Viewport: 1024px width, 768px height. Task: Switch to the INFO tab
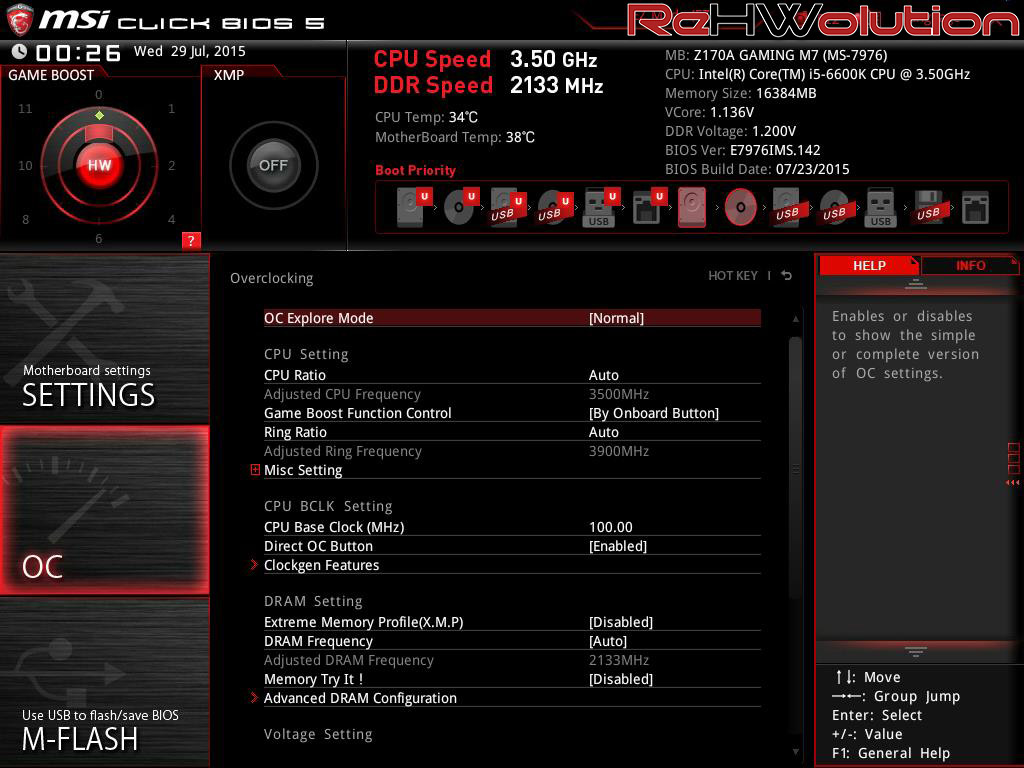click(x=969, y=265)
